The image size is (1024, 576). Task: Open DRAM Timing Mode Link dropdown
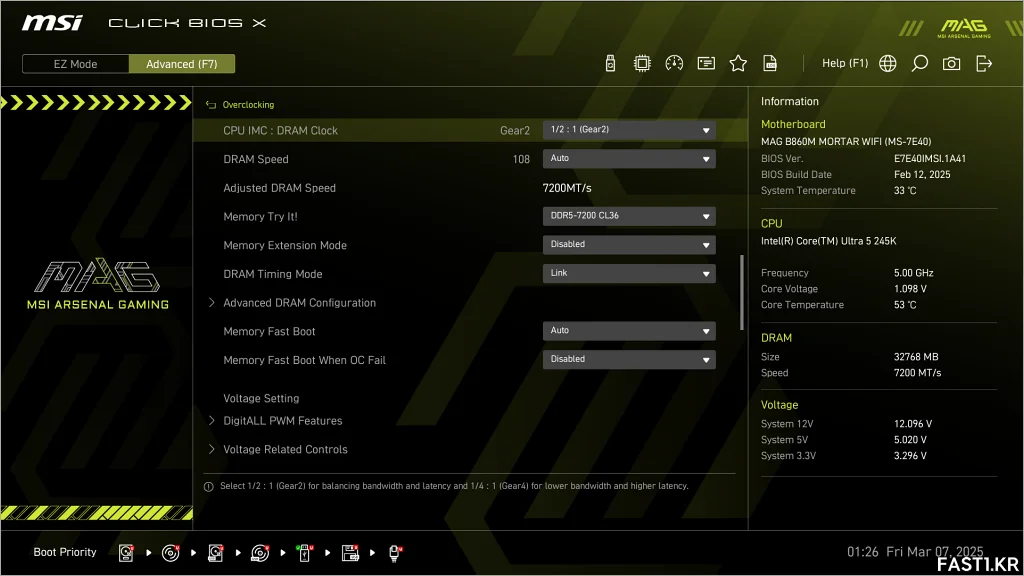click(629, 274)
